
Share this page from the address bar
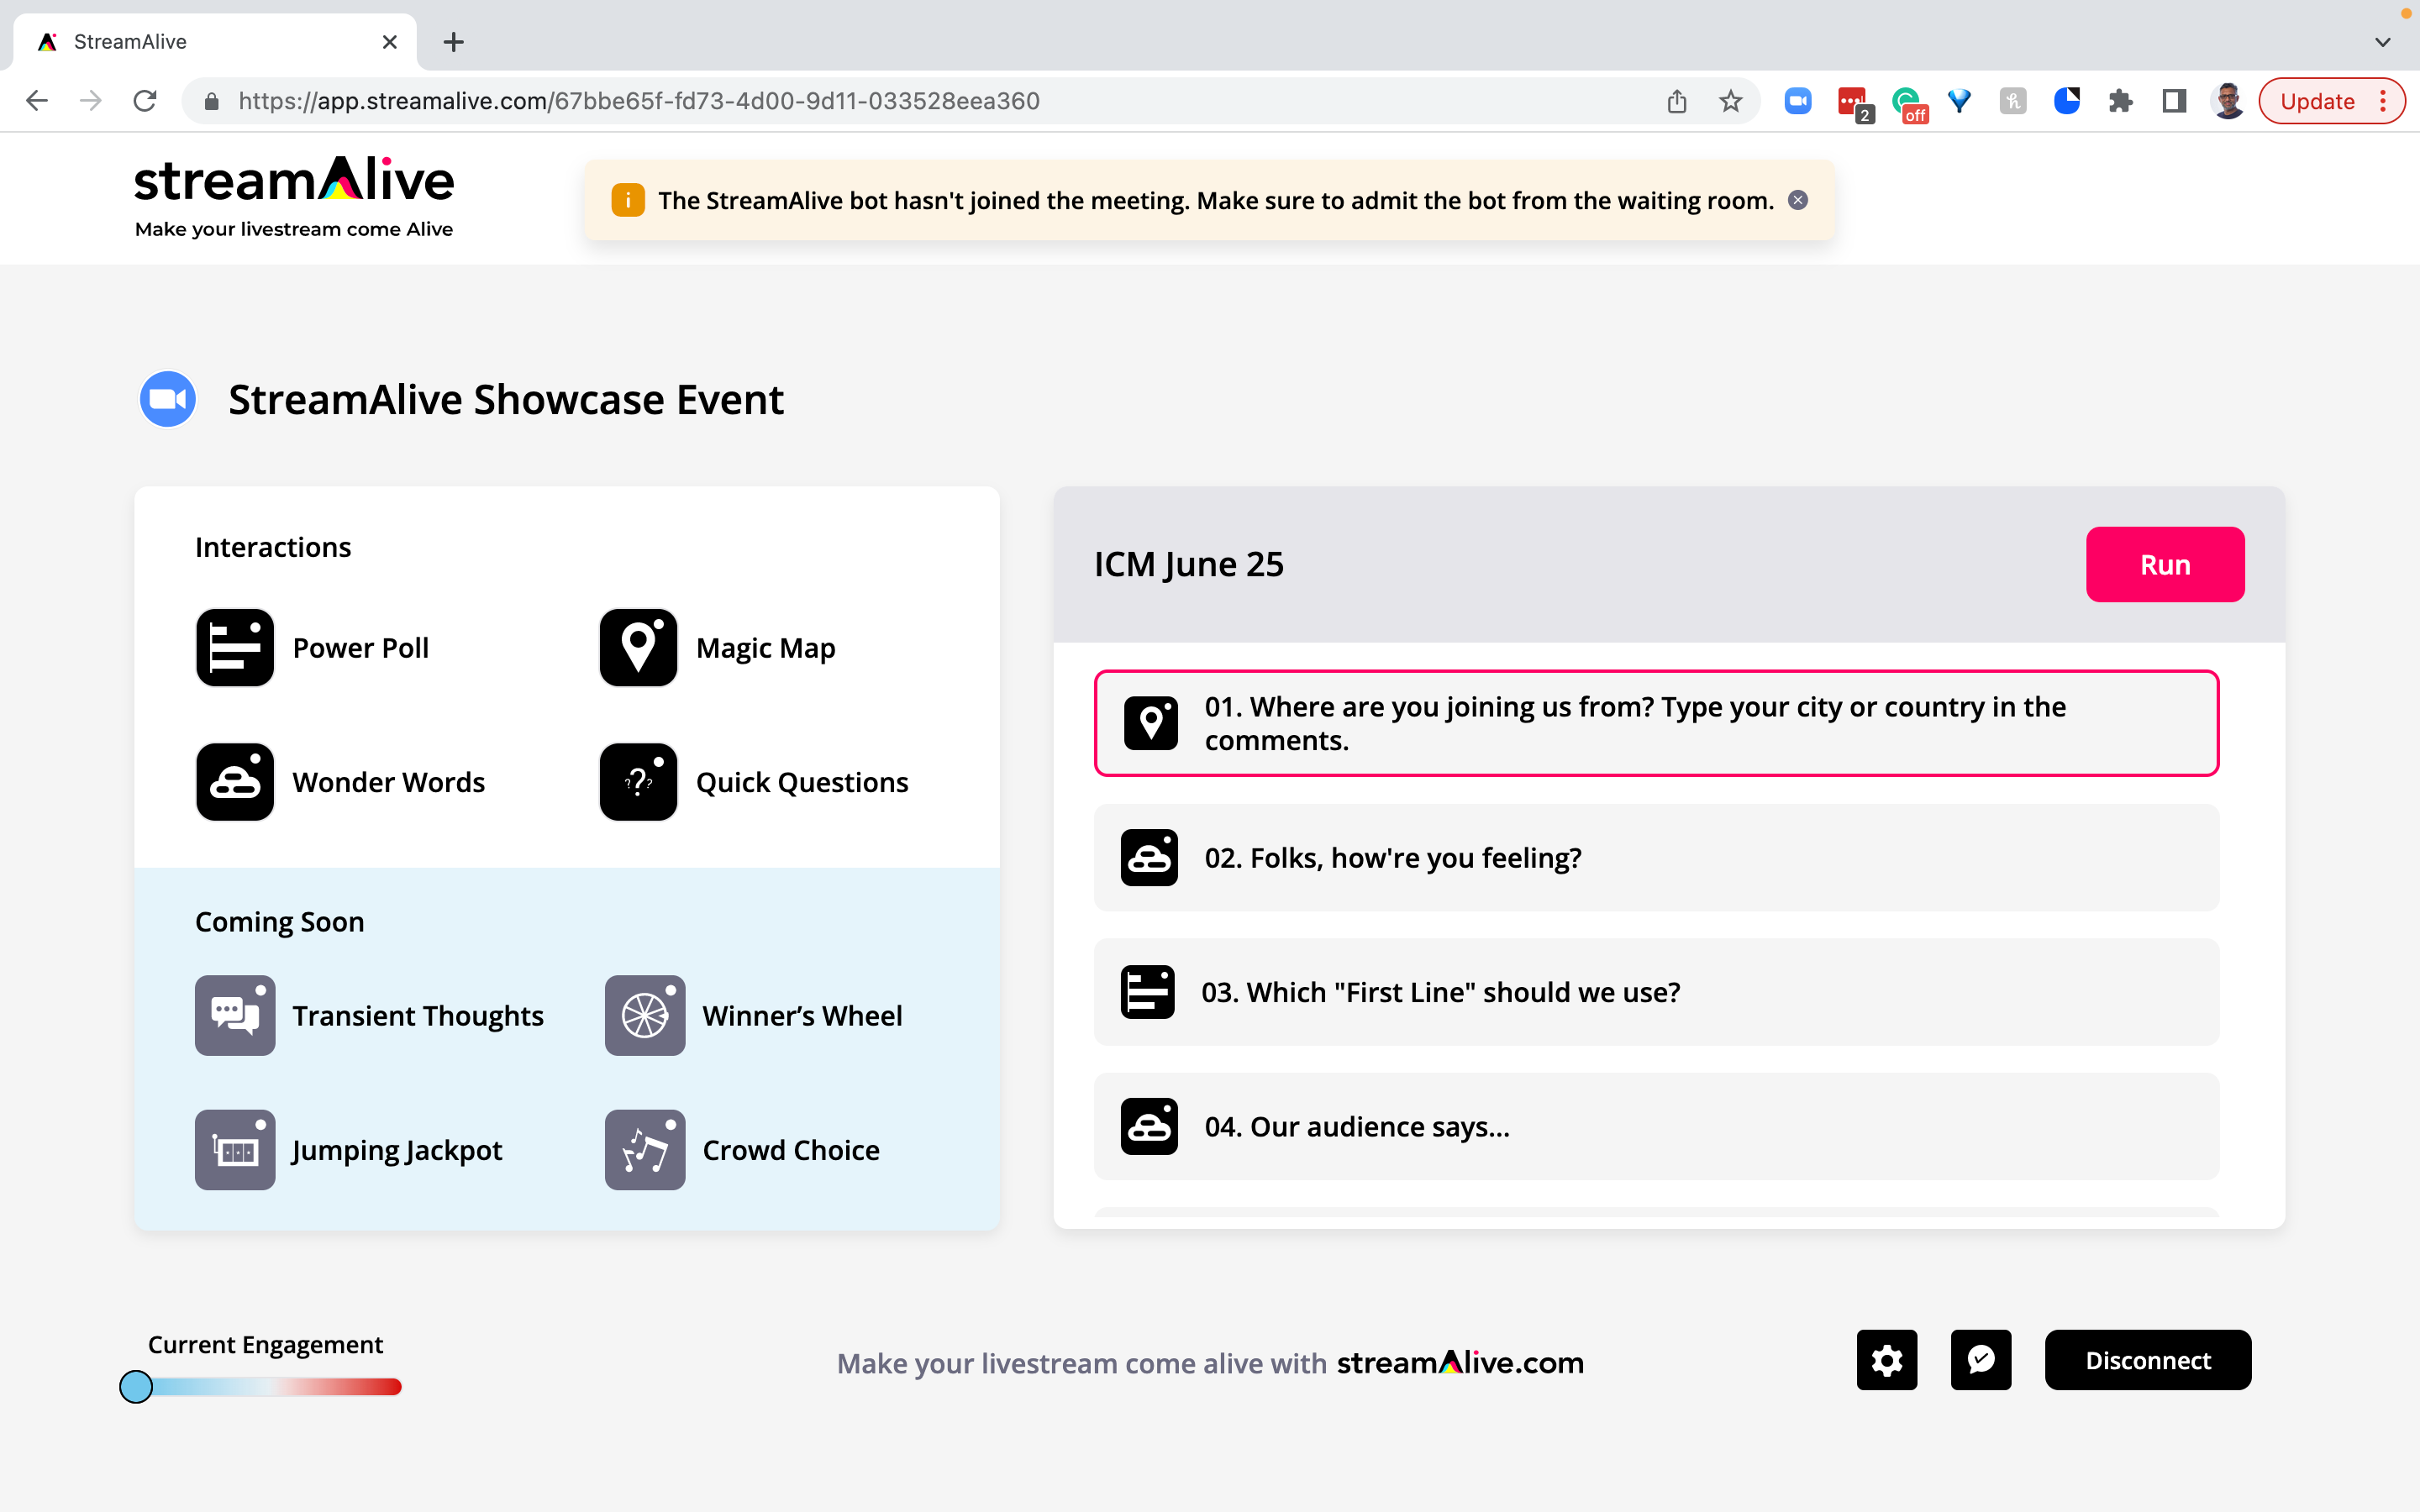(1677, 101)
